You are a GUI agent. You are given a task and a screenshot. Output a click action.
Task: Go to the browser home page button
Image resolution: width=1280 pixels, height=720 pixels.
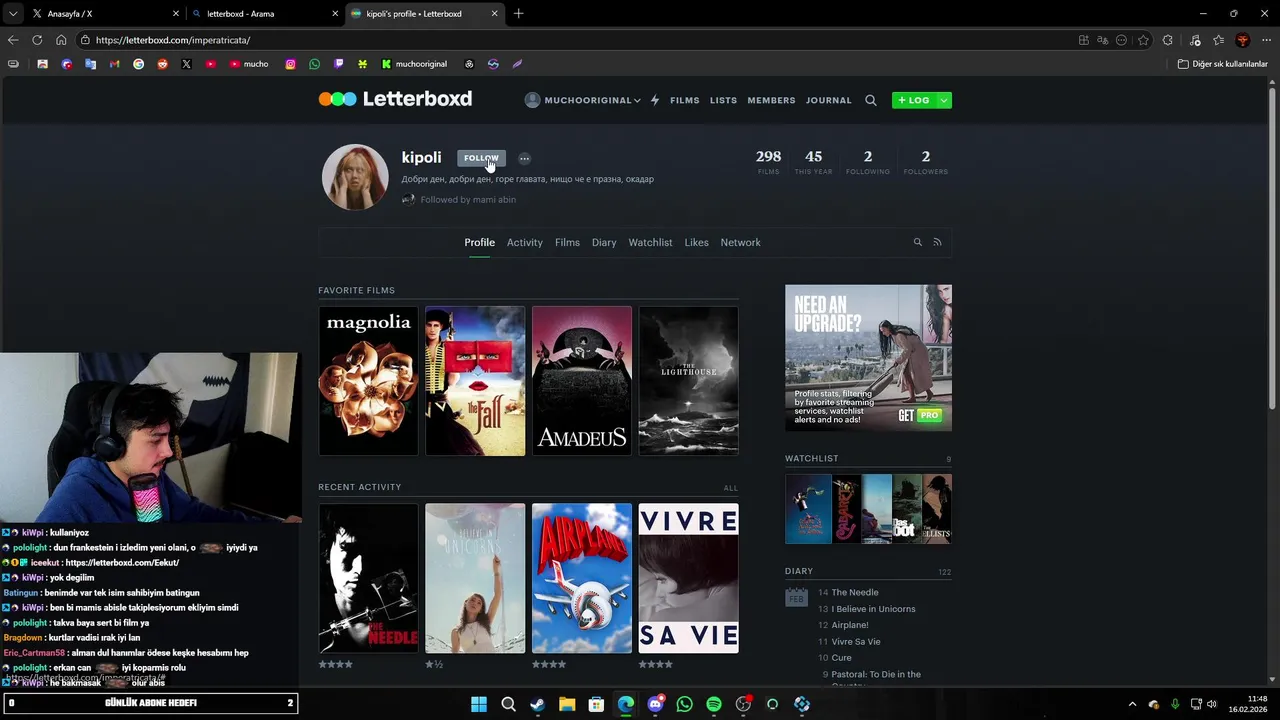[61, 40]
